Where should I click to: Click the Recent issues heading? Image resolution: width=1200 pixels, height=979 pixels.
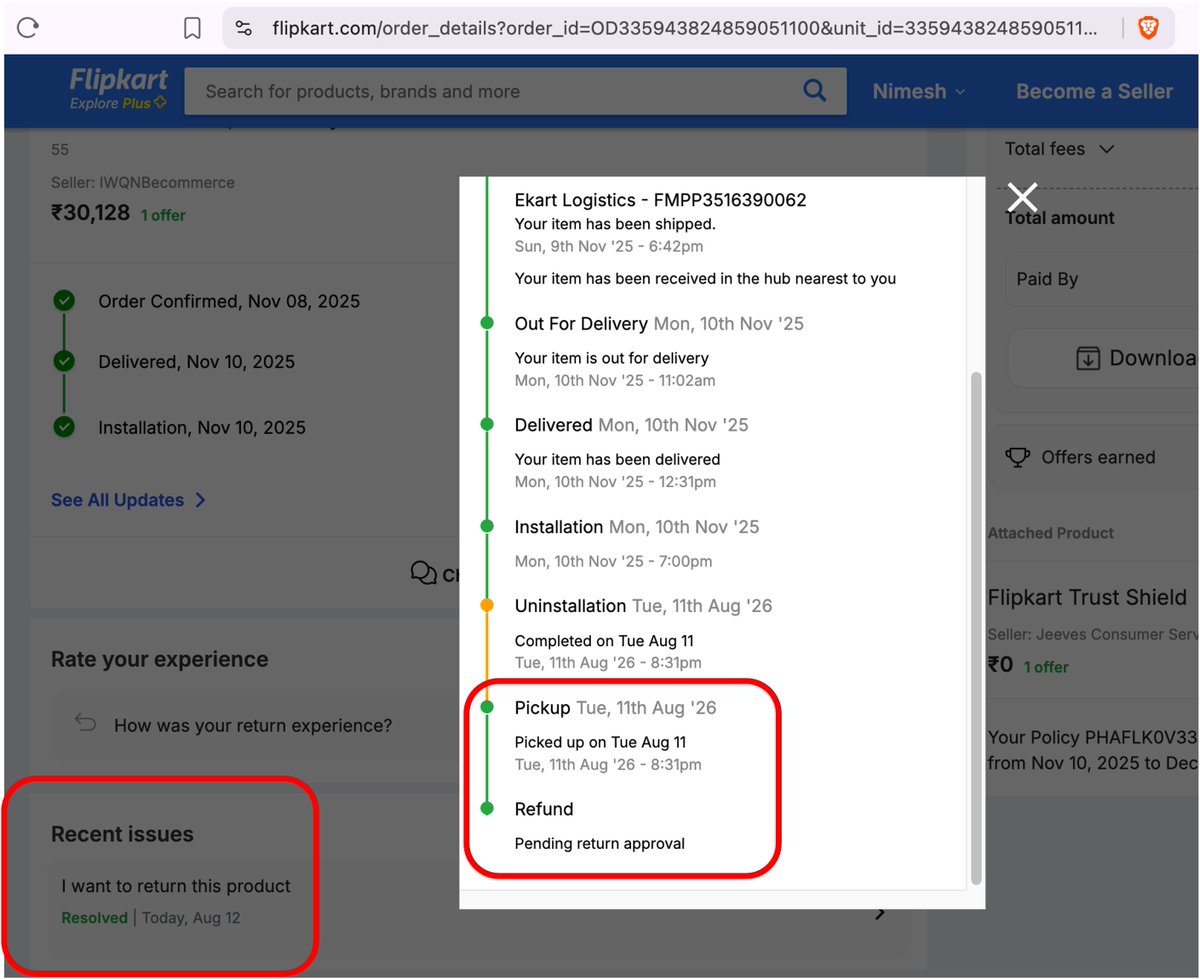coord(122,834)
